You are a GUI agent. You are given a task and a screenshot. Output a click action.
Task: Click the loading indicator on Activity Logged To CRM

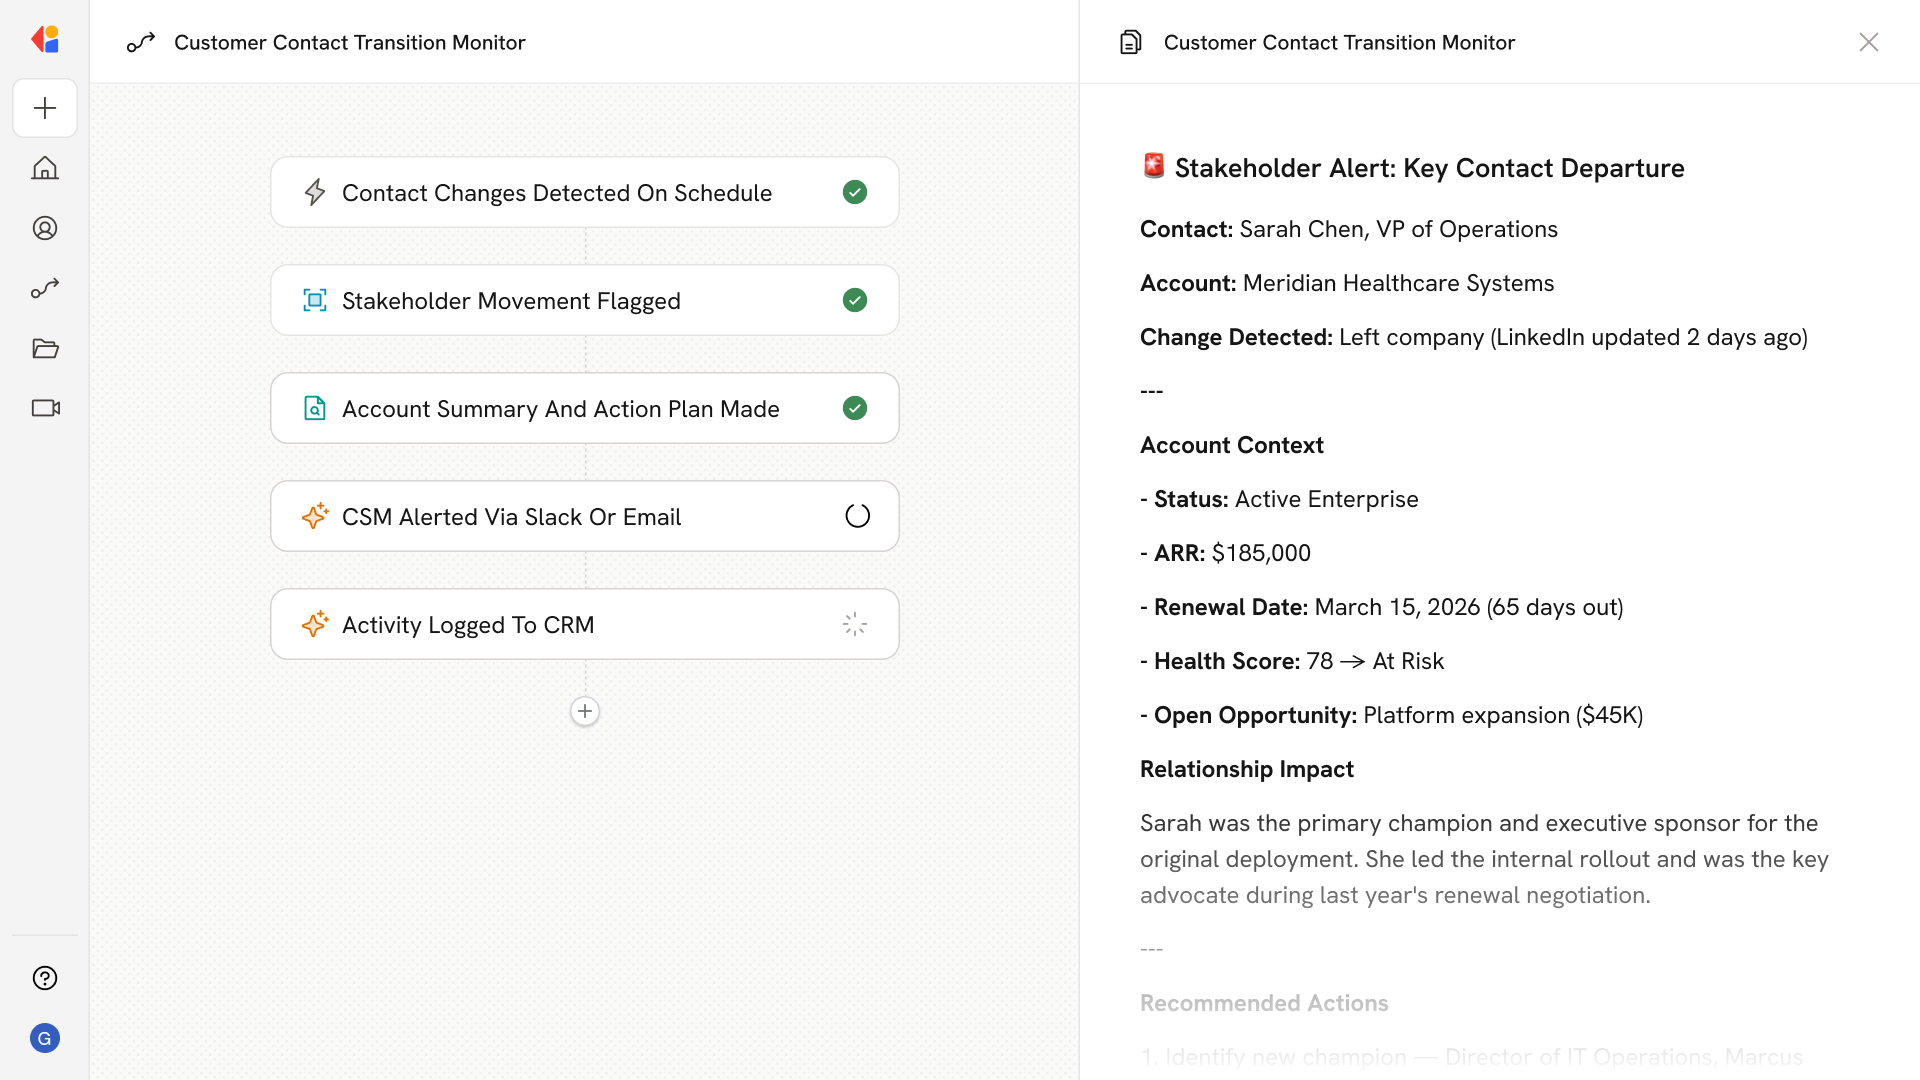[854, 623]
